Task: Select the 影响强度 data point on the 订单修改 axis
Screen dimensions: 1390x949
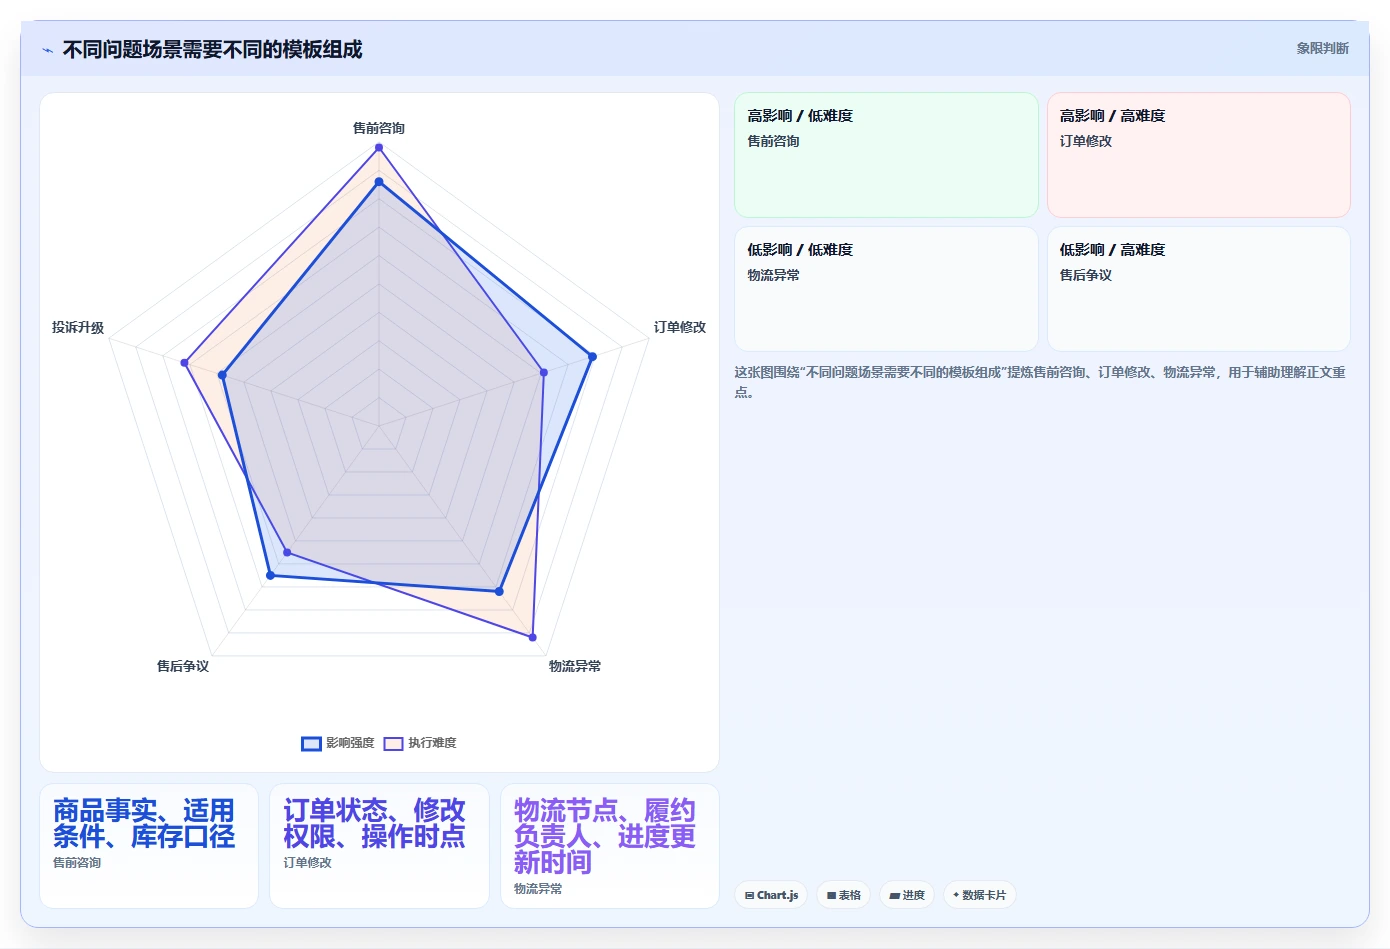Action: point(592,357)
